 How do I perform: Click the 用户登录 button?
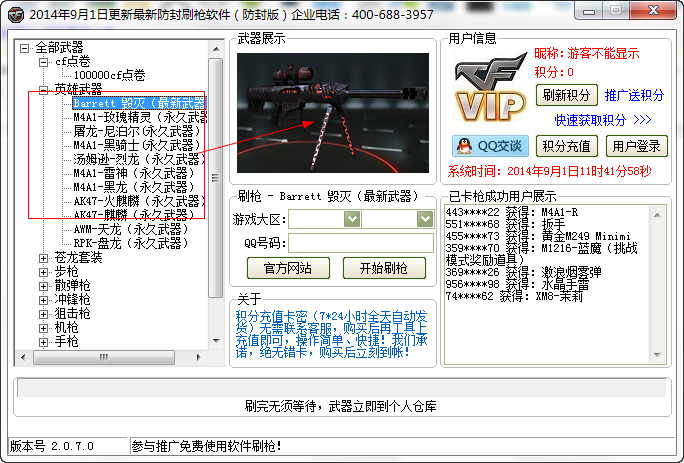tap(636, 146)
